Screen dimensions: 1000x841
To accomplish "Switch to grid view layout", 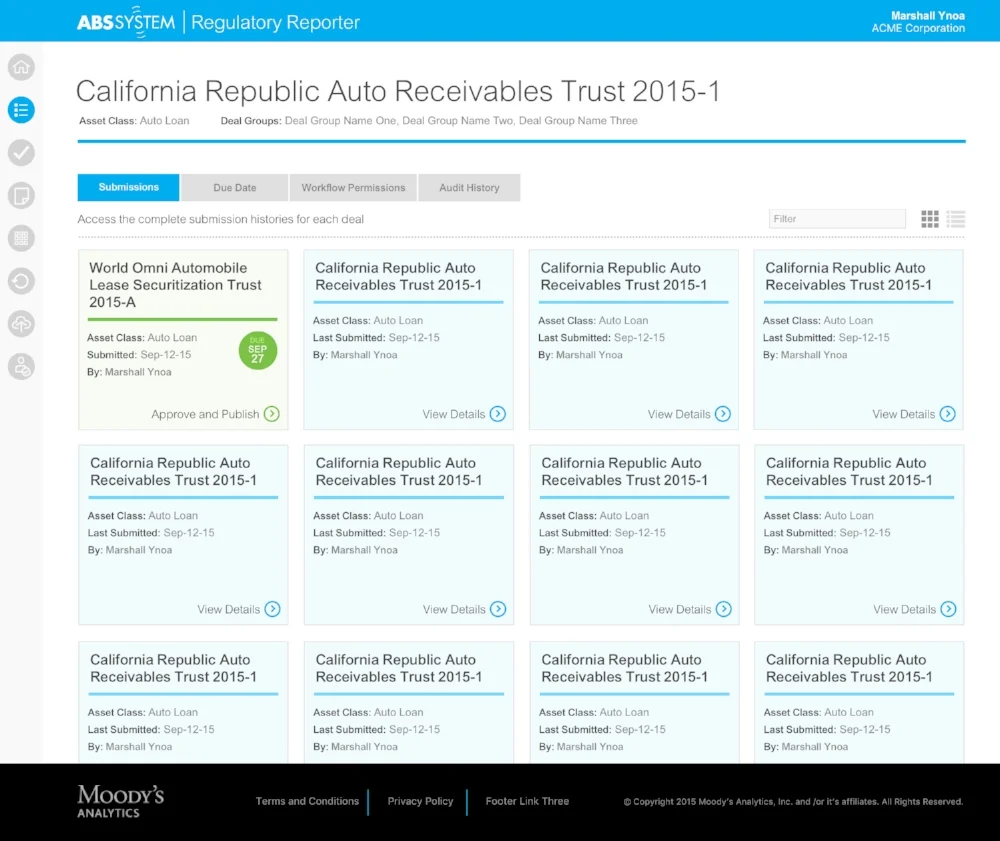I will (x=930, y=219).
